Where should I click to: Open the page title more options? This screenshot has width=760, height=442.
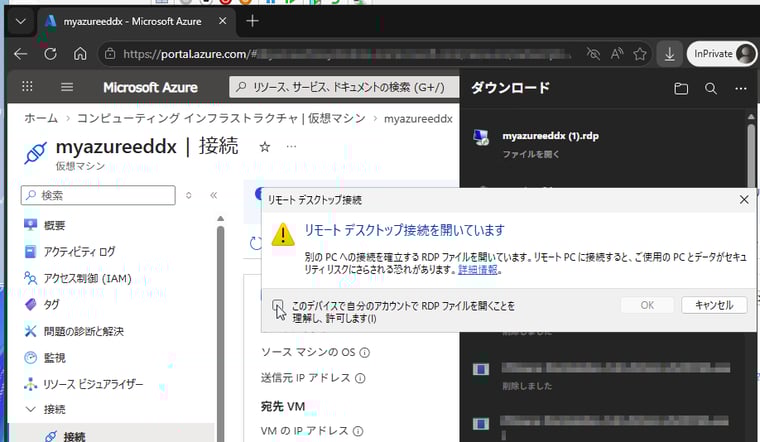coord(291,146)
